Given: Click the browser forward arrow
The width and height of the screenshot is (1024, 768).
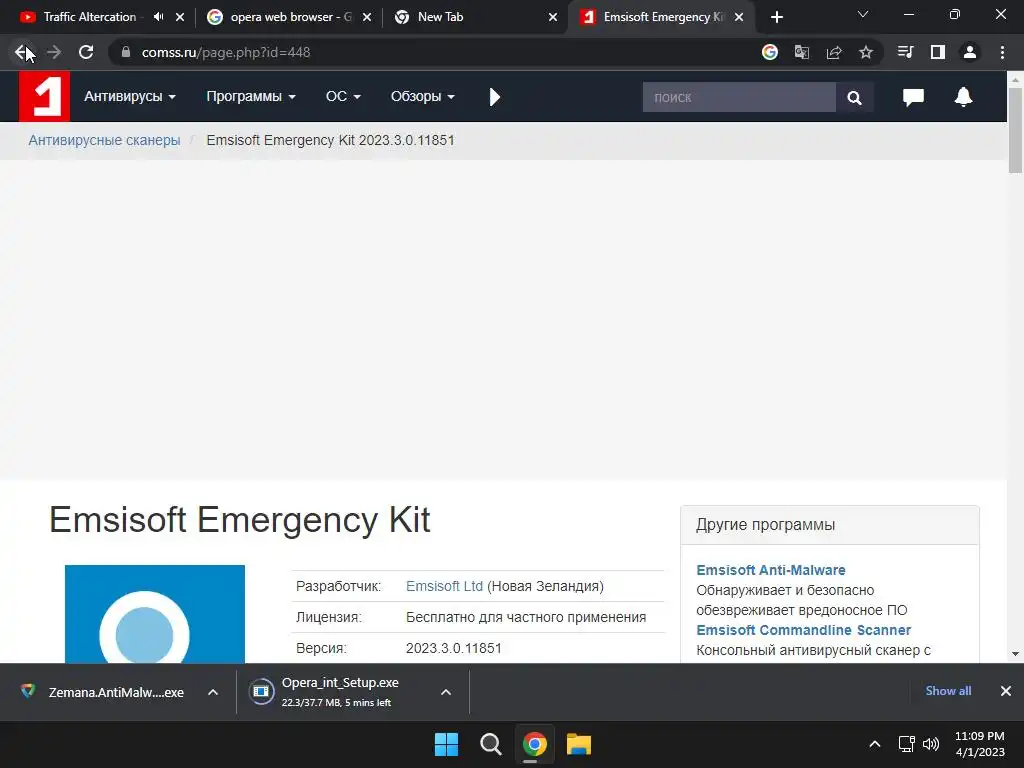Looking at the screenshot, I should click(54, 52).
